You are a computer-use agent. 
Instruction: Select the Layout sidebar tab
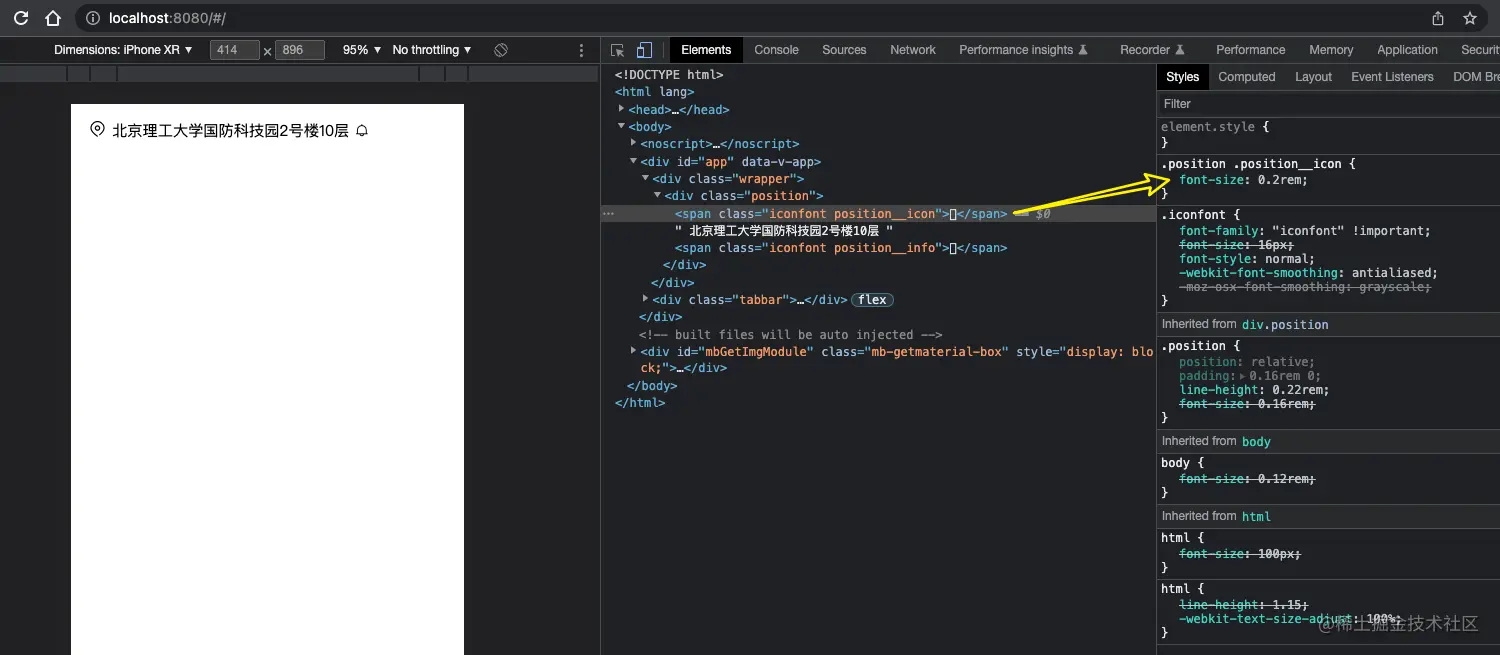tap(1313, 77)
